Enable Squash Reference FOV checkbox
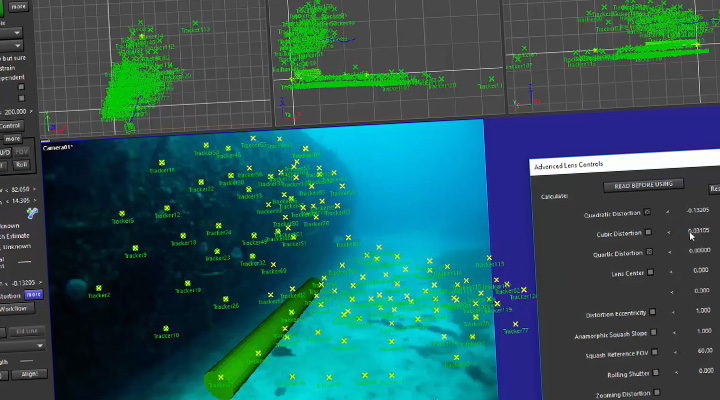 654,352
